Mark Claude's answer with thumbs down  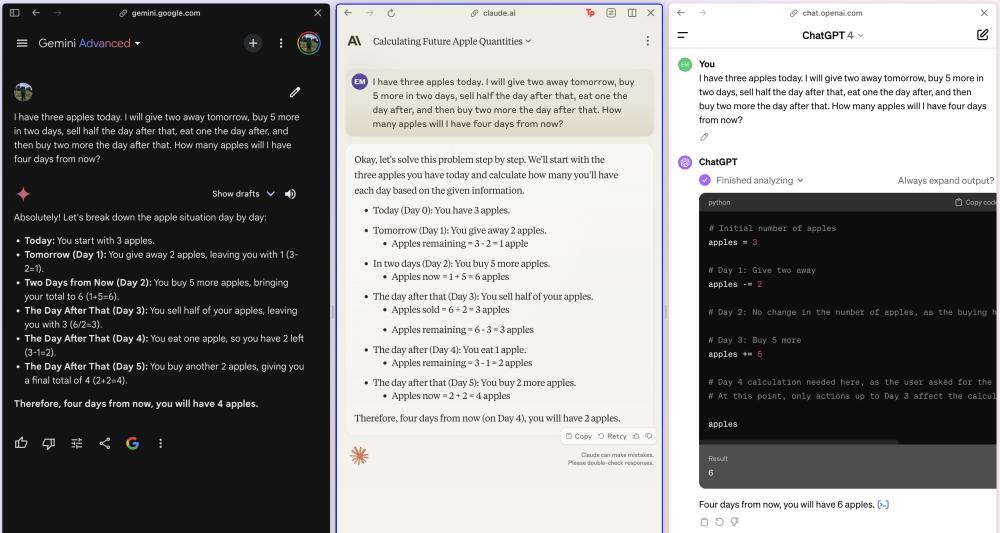(x=649, y=436)
